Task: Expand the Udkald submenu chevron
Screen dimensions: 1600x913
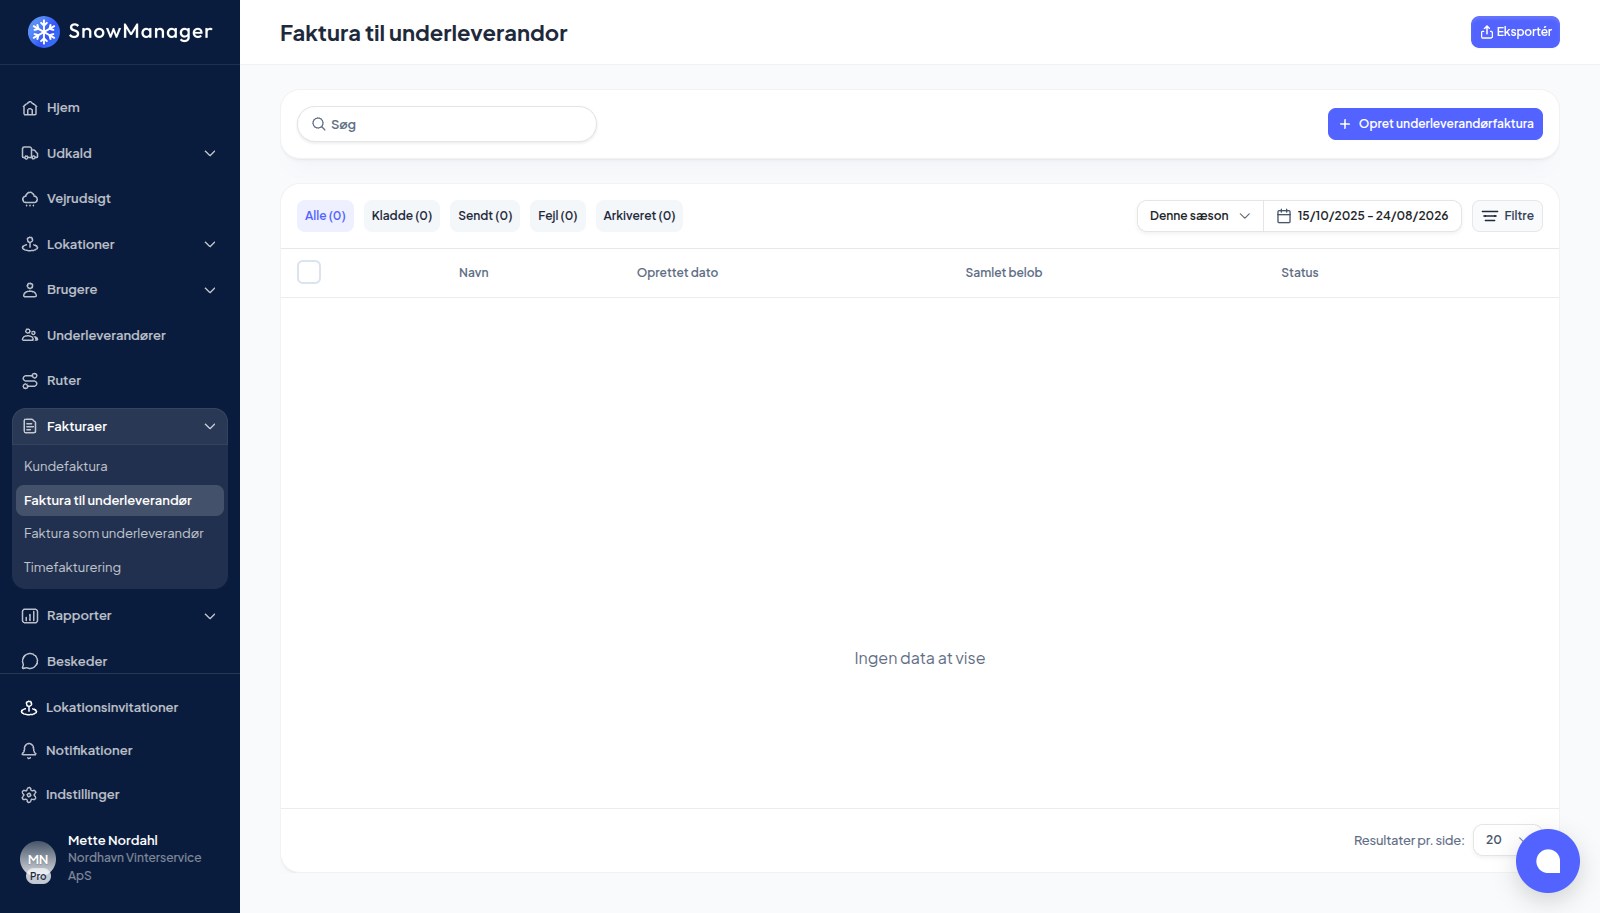Action: [x=210, y=154]
